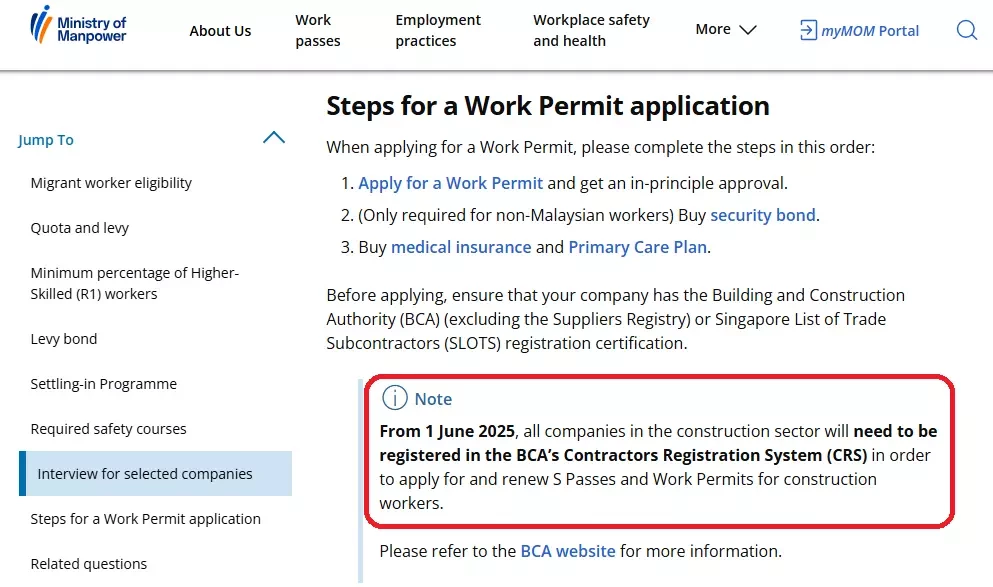
Task: Click the myMOM Portal login icon
Action: coord(808,30)
